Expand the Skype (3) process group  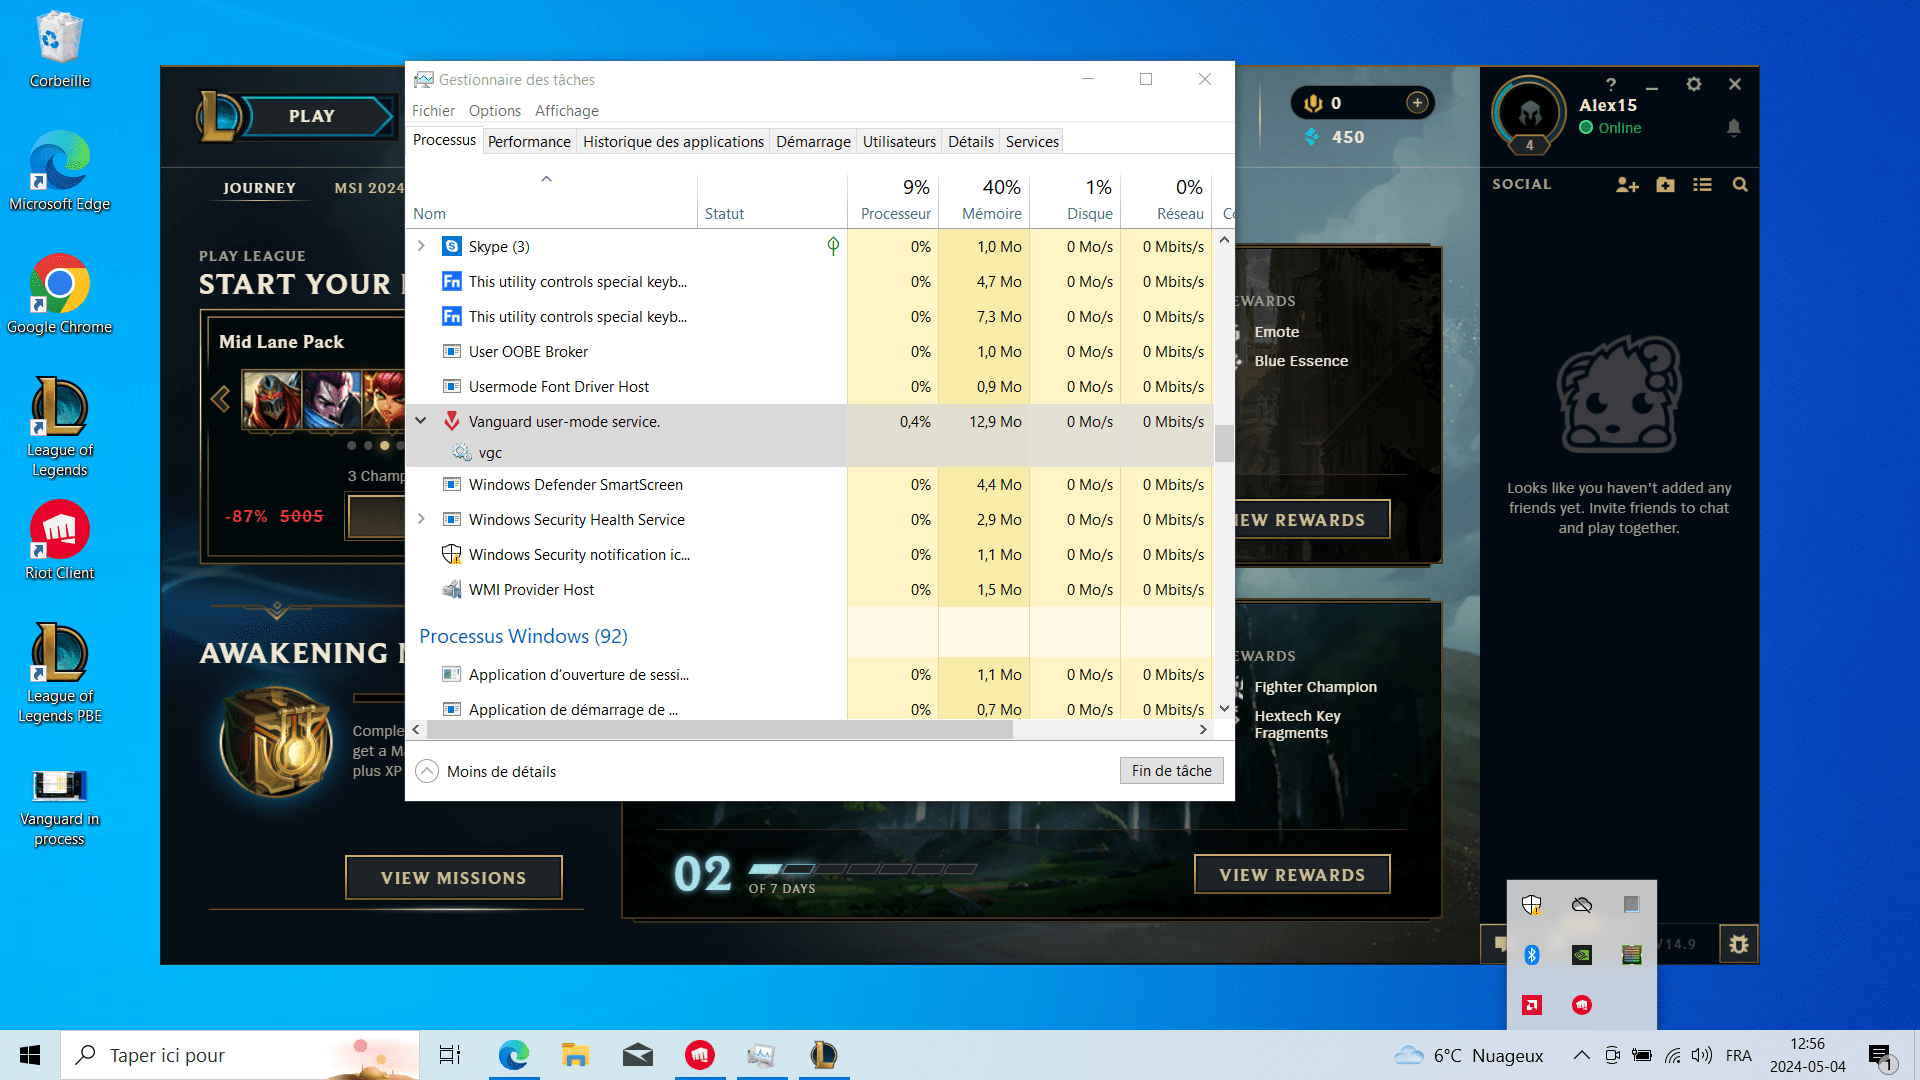click(x=421, y=246)
